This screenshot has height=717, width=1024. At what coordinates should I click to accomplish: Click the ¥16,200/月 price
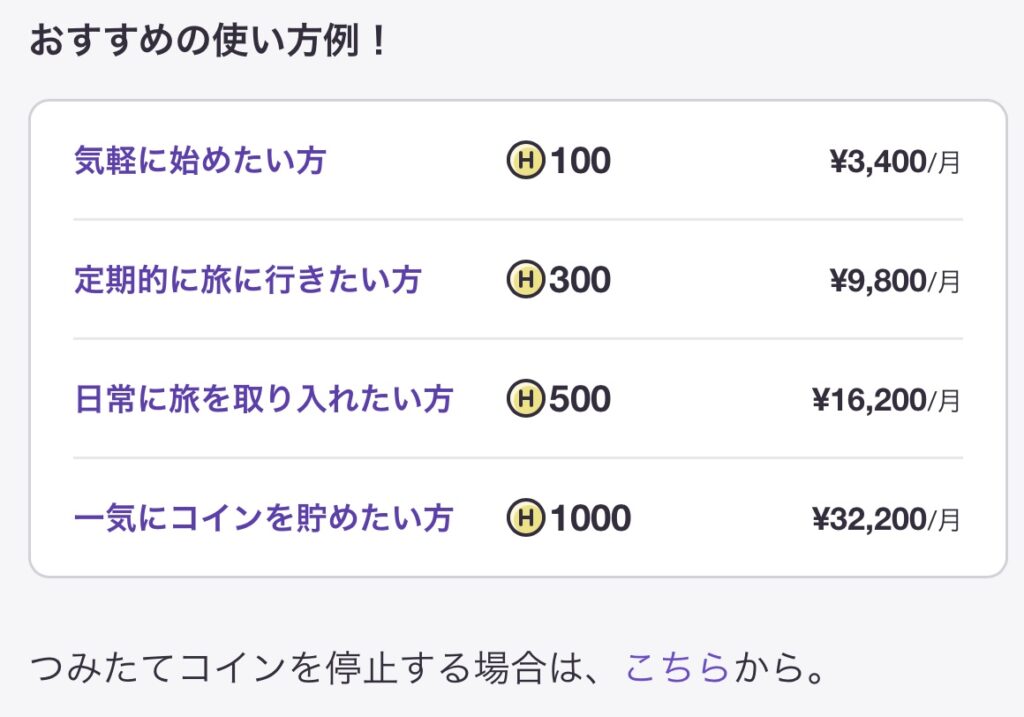tap(885, 400)
